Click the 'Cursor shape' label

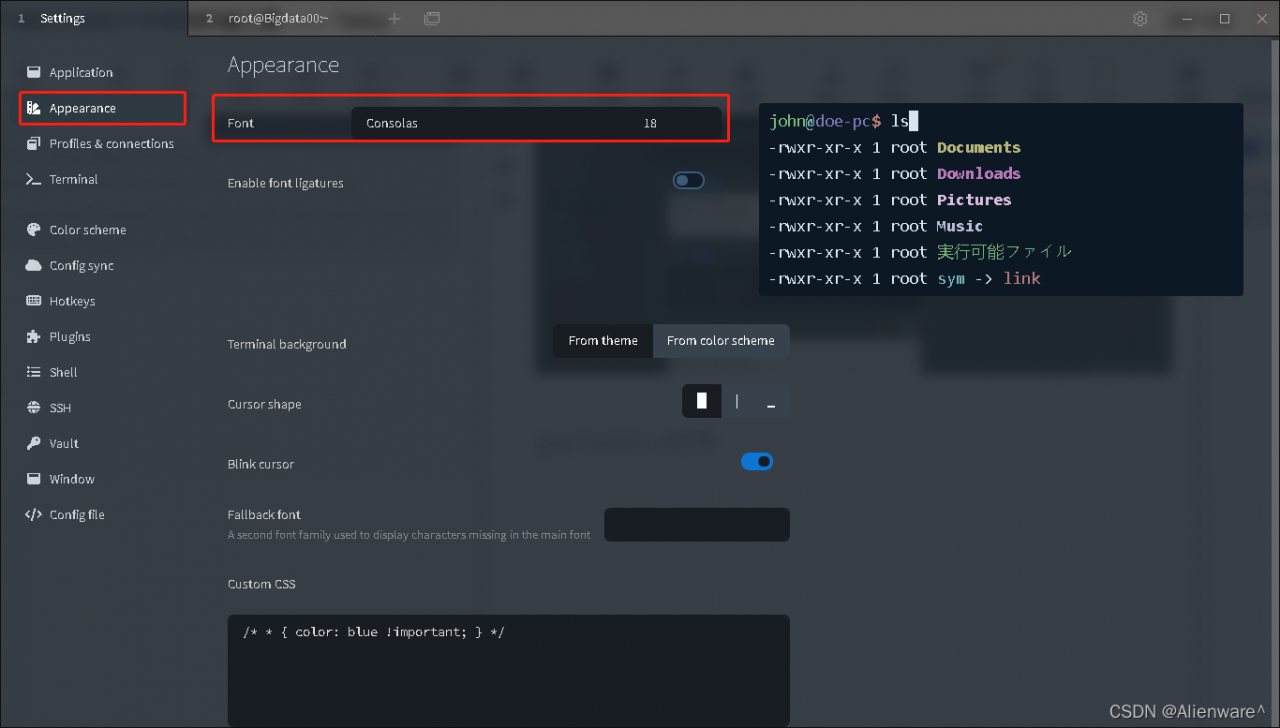[x=264, y=404]
